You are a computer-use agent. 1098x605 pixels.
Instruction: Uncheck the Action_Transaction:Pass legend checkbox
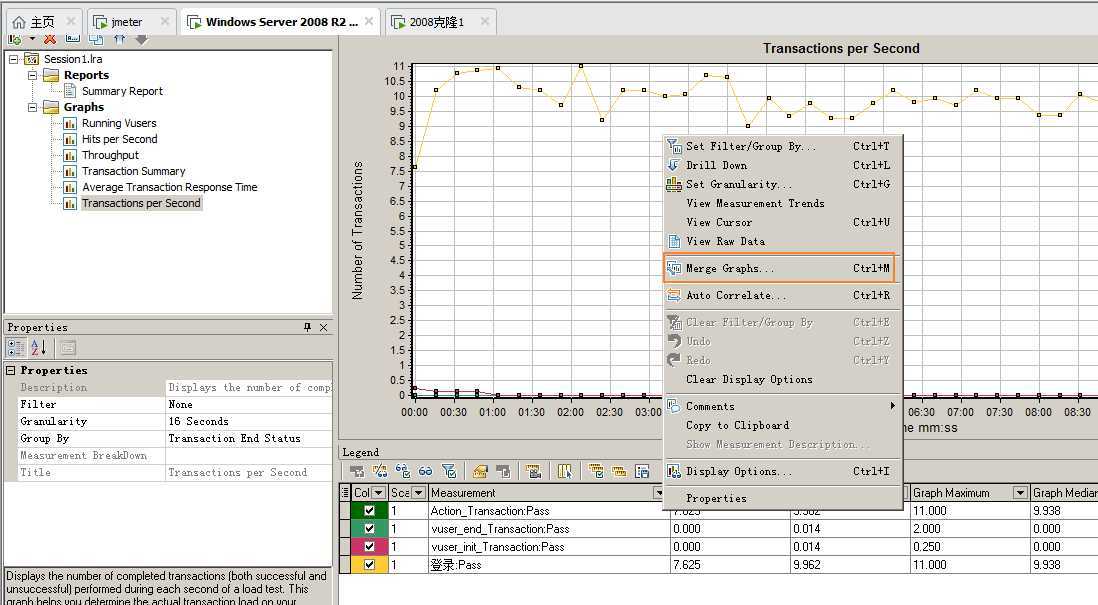pos(369,510)
